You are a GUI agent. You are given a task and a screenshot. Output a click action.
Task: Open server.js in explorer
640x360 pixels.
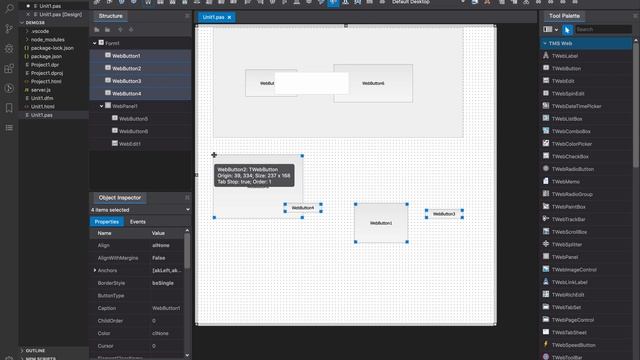(41, 90)
